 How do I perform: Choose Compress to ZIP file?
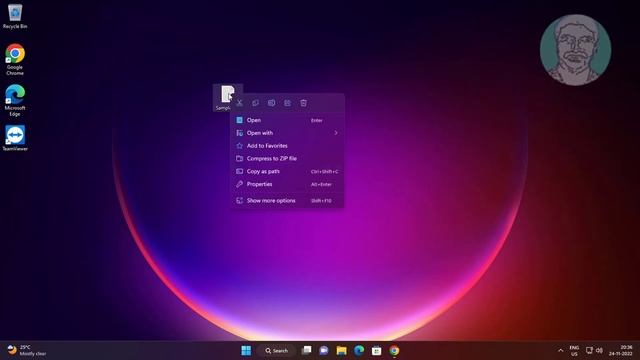[x=287, y=158]
